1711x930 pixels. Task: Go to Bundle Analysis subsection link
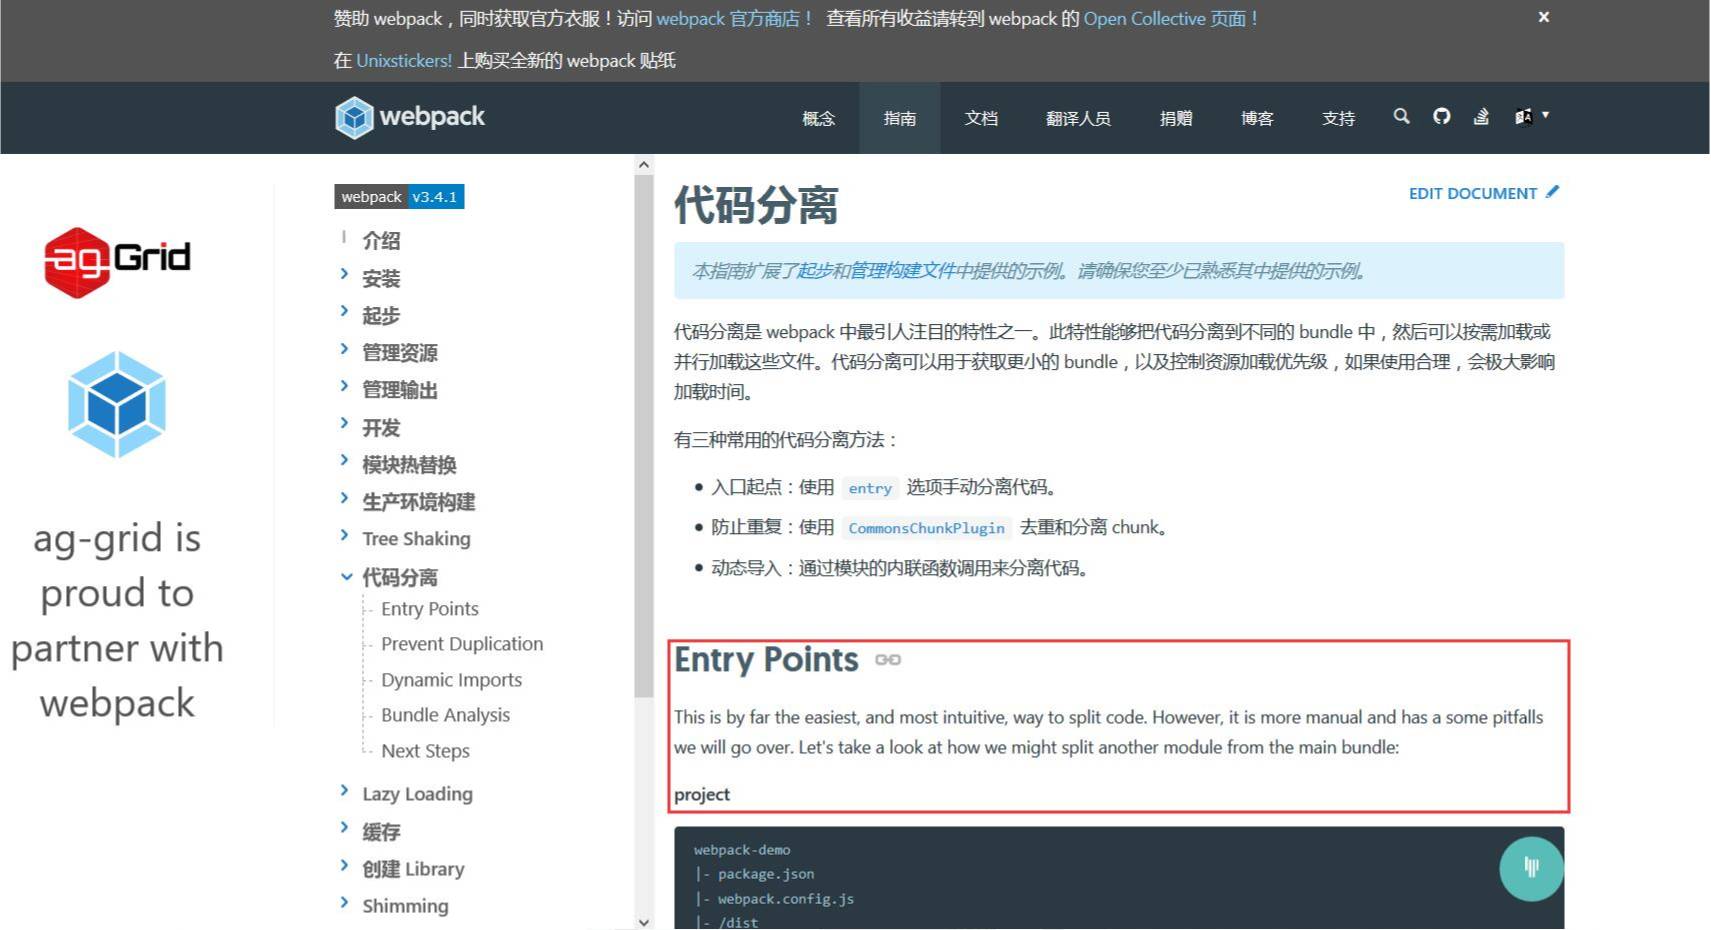coord(445,715)
